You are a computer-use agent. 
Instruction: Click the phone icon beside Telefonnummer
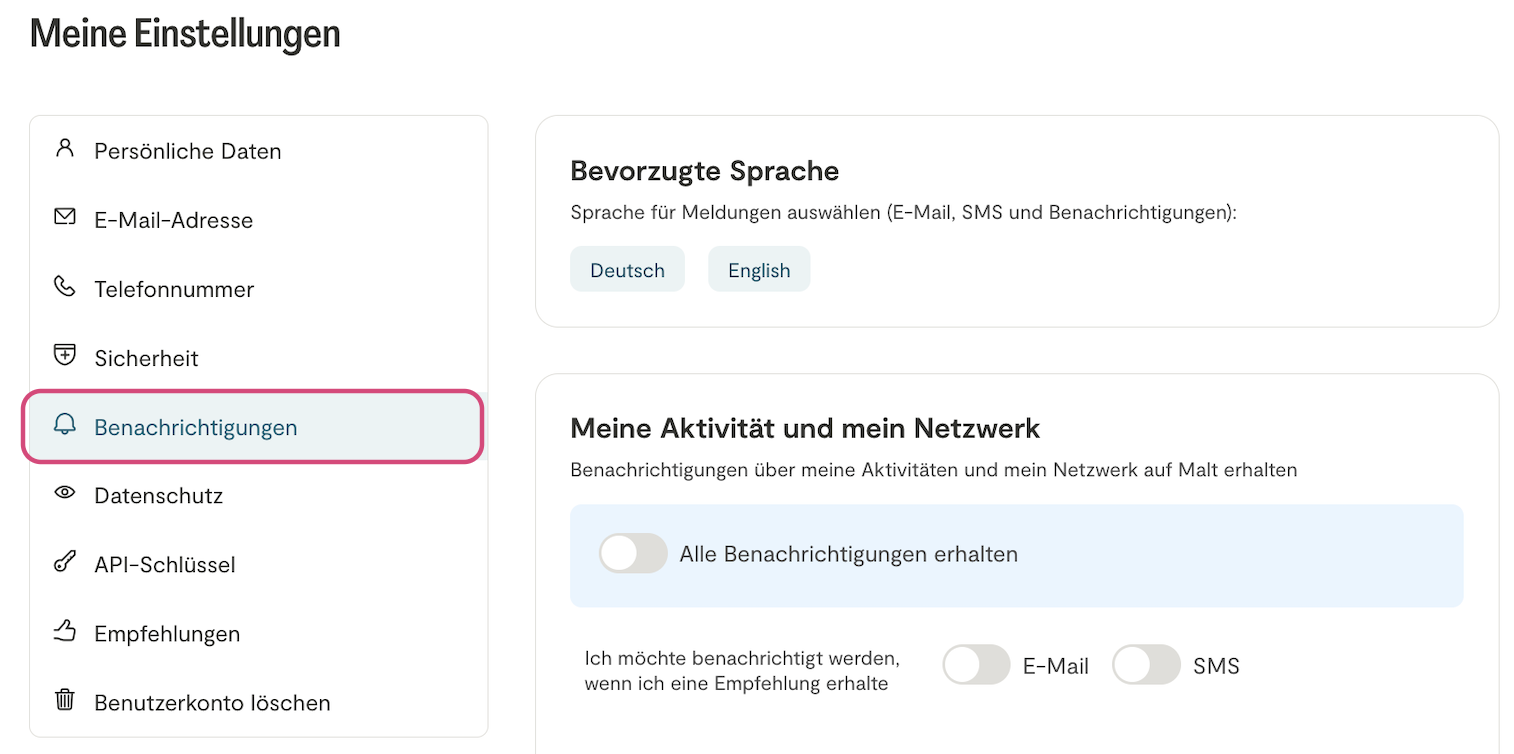(65, 288)
